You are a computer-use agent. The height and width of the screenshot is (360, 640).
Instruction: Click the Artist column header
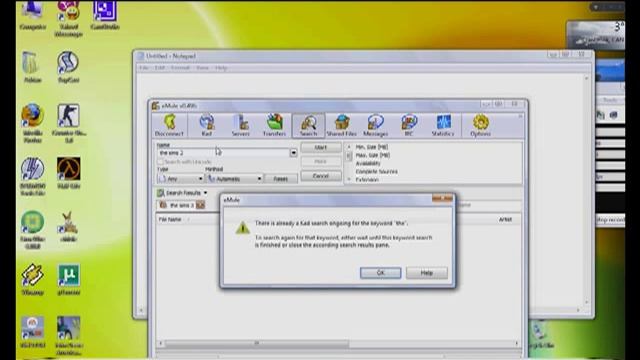(x=505, y=219)
